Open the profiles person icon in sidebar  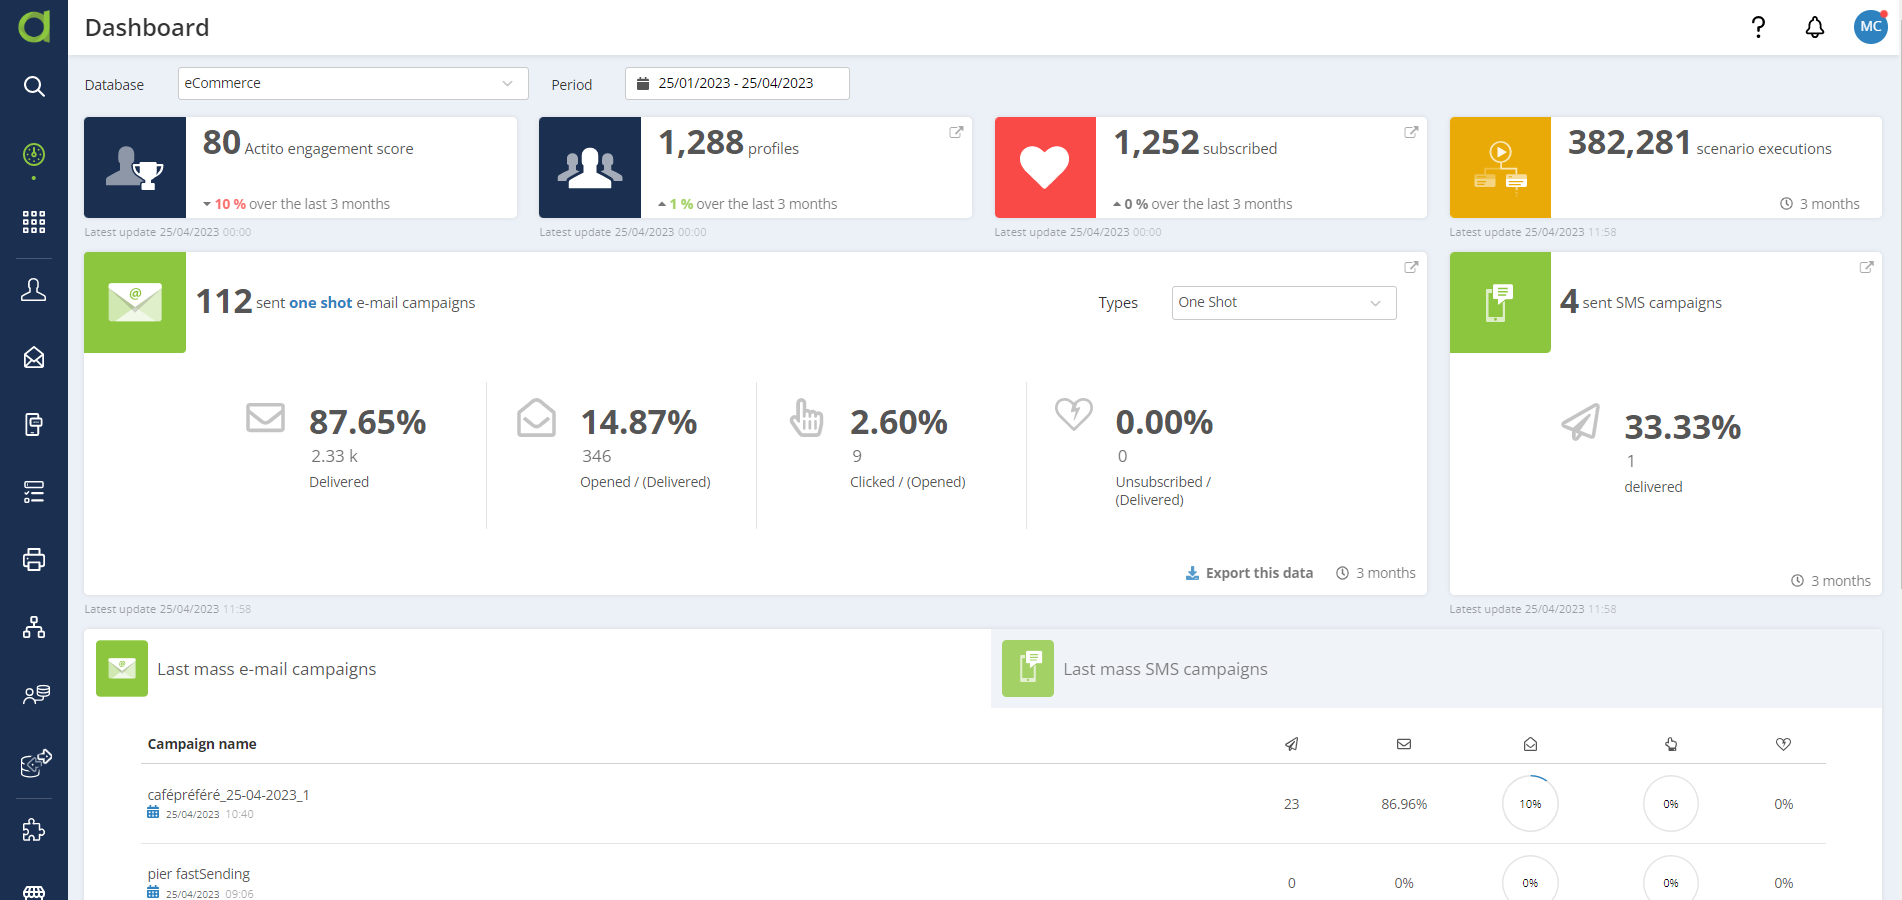[x=34, y=290]
